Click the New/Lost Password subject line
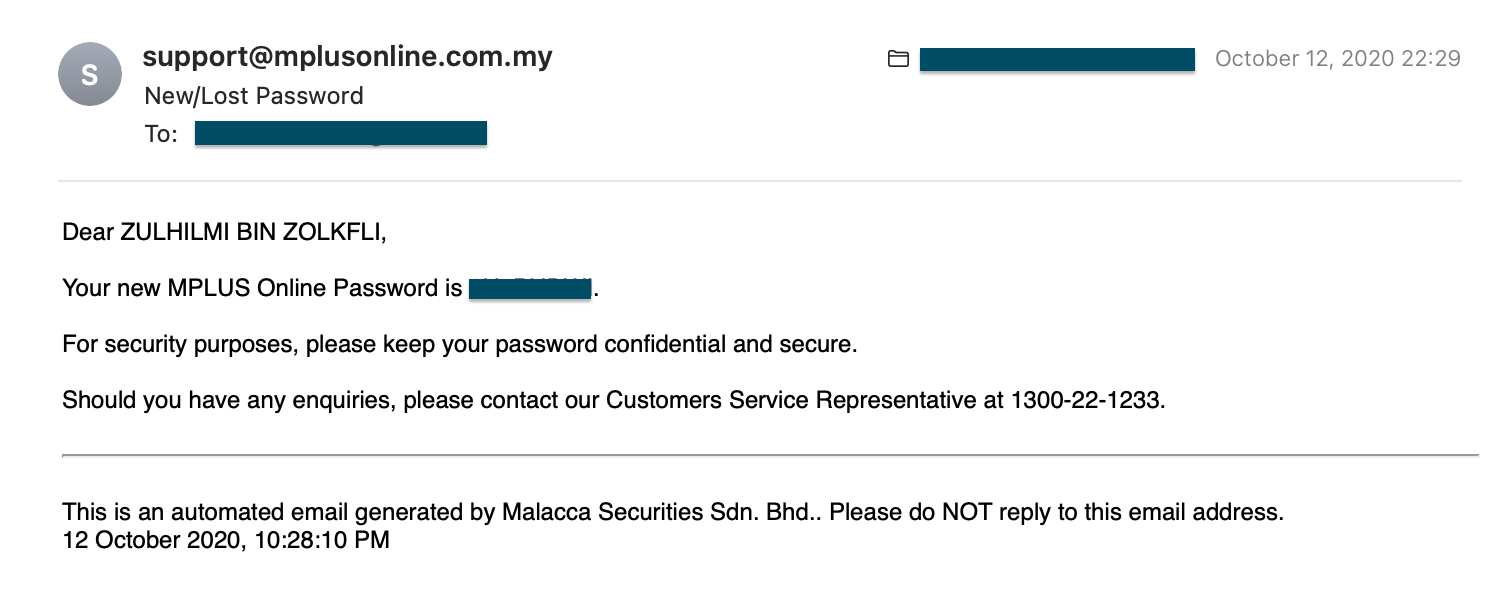The image size is (1512, 612). [254, 96]
